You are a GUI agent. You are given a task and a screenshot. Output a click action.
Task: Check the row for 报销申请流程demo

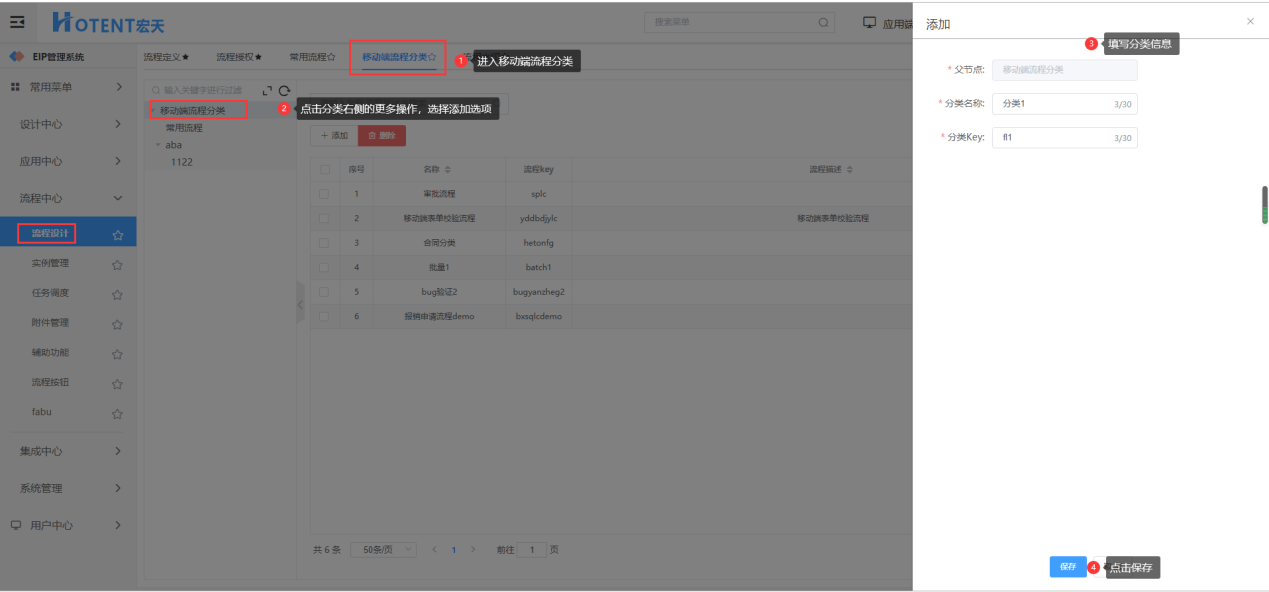coord(324,316)
